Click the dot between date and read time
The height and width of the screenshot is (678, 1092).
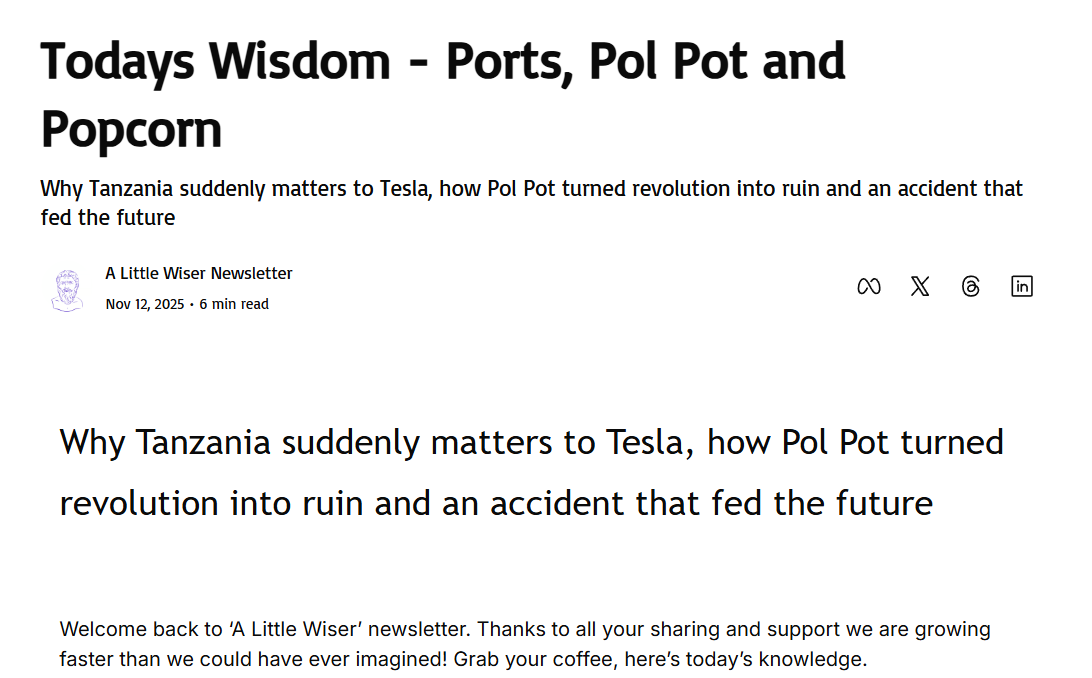[x=191, y=304]
